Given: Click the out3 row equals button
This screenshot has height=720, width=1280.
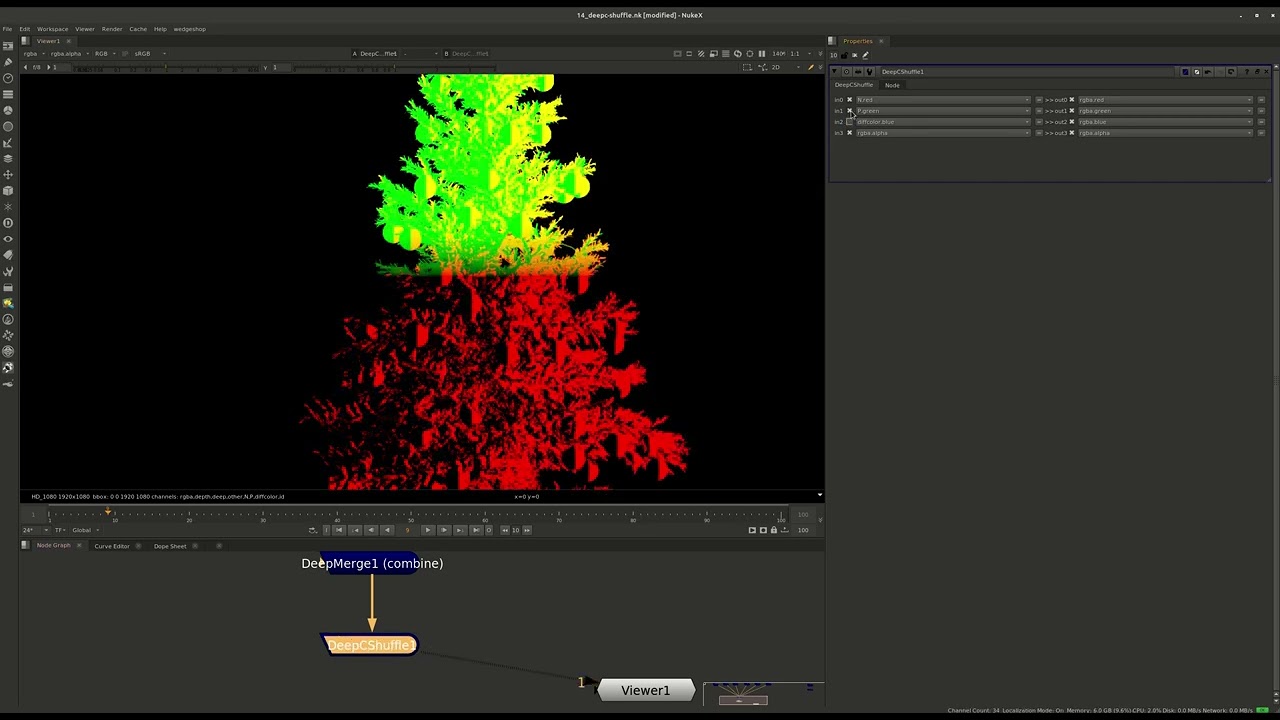Looking at the screenshot, I should tap(1261, 133).
